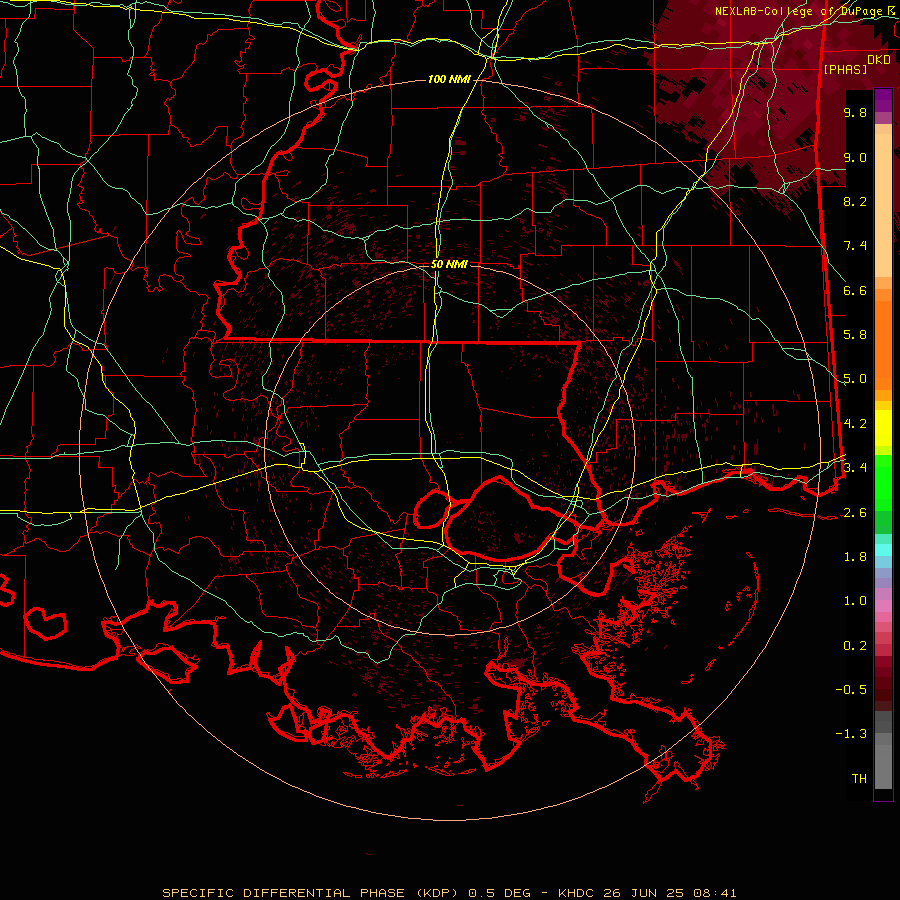Click the "-0.5" scale value

click(x=851, y=690)
